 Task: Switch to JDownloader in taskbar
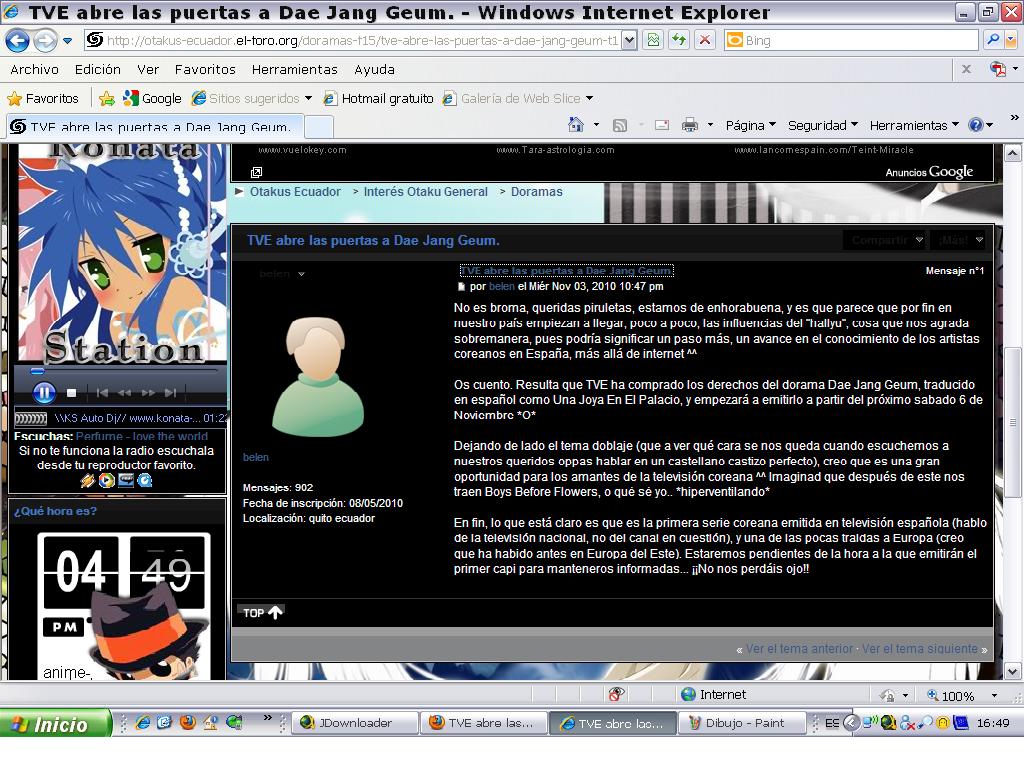click(x=356, y=724)
